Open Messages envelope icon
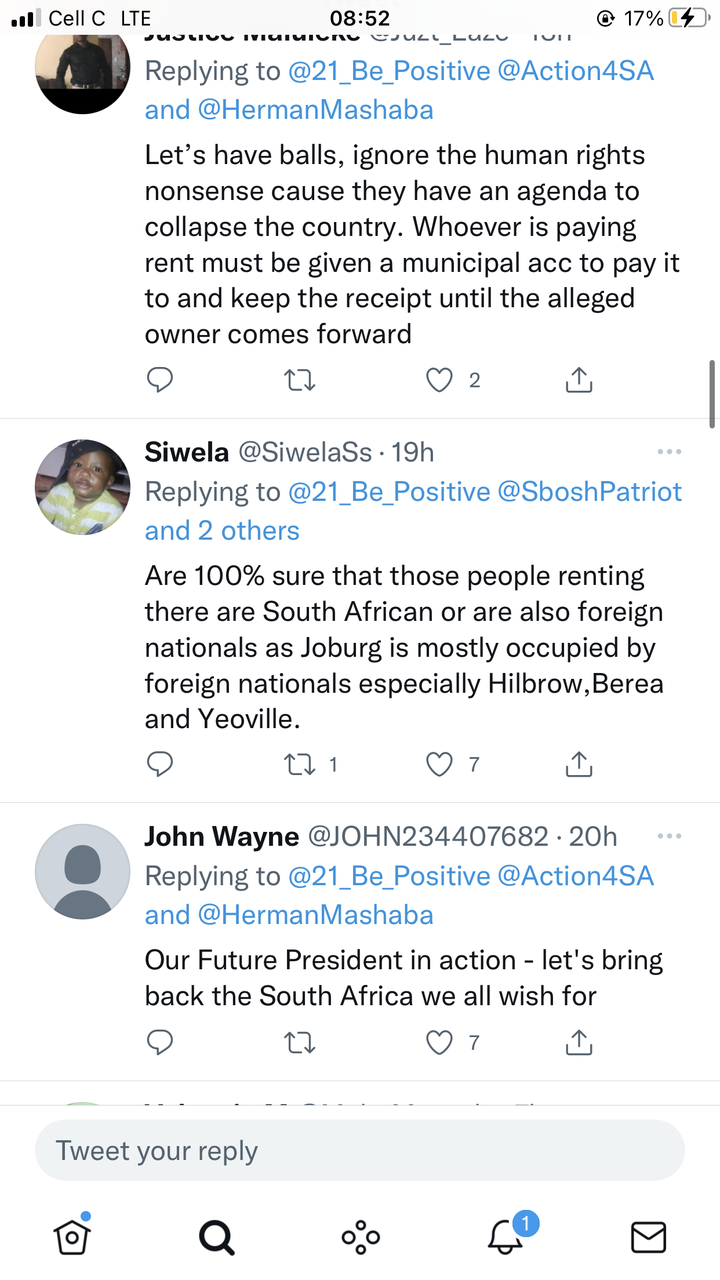Image resolution: width=720 pixels, height=1280 pixels. (649, 1238)
